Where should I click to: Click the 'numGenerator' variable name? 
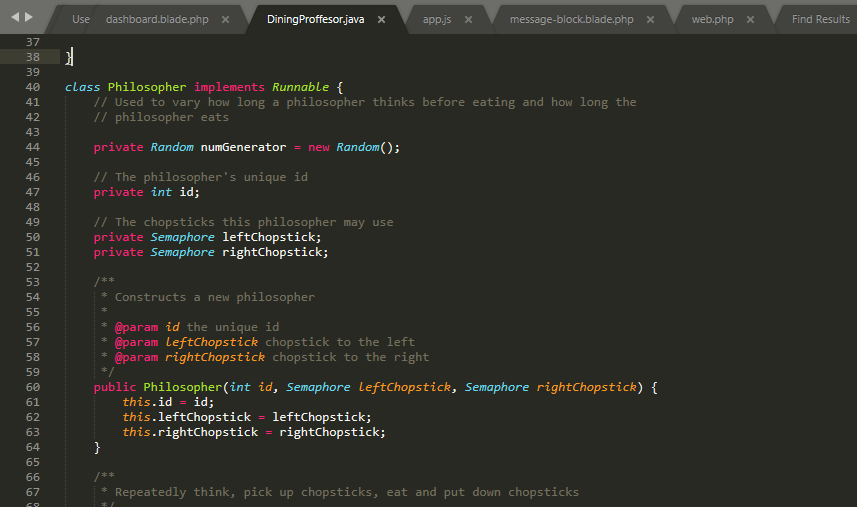[243, 147]
